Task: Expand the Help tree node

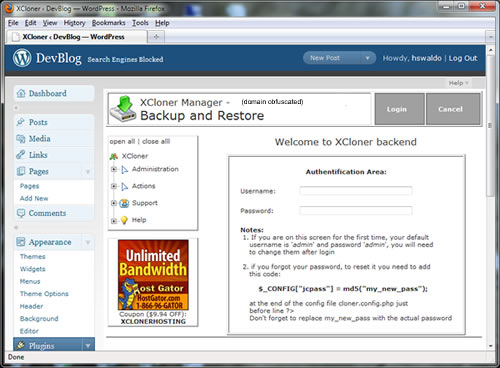Action: point(114,221)
